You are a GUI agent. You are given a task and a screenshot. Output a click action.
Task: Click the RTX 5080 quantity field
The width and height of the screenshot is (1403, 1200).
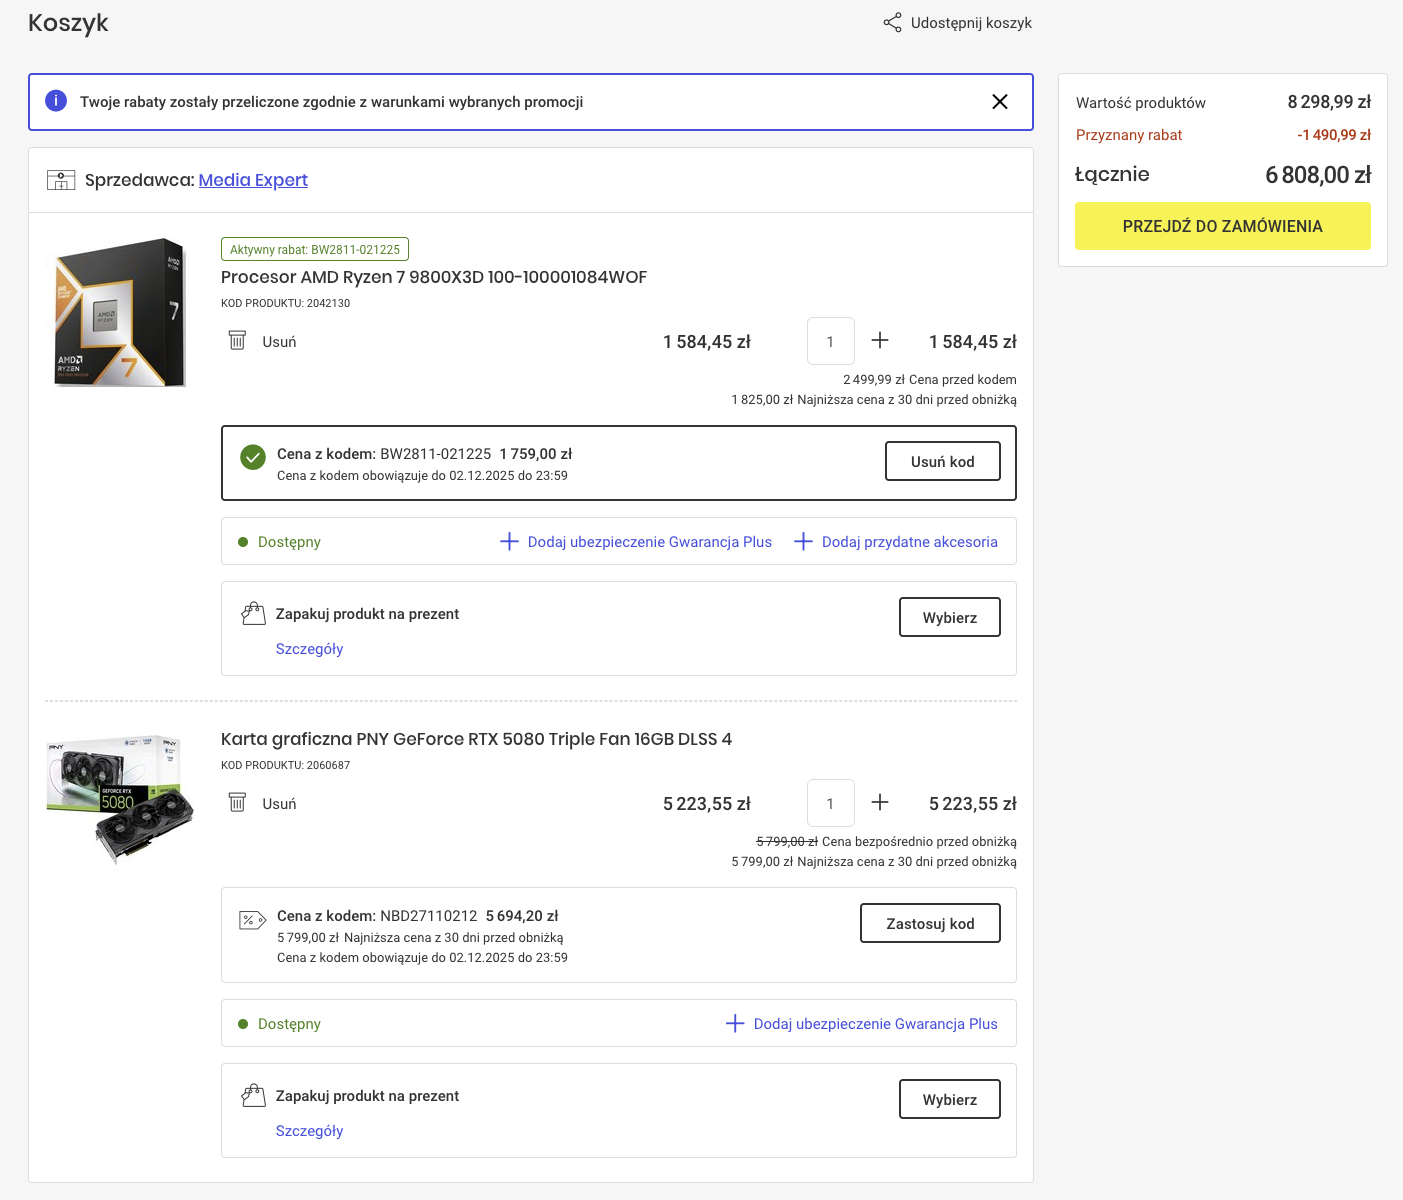click(x=830, y=803)
